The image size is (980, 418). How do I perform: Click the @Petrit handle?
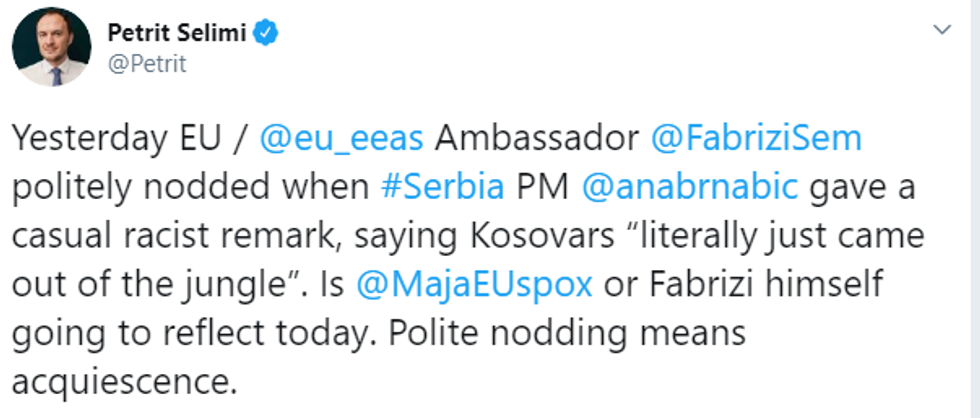[x=147, y=64]
